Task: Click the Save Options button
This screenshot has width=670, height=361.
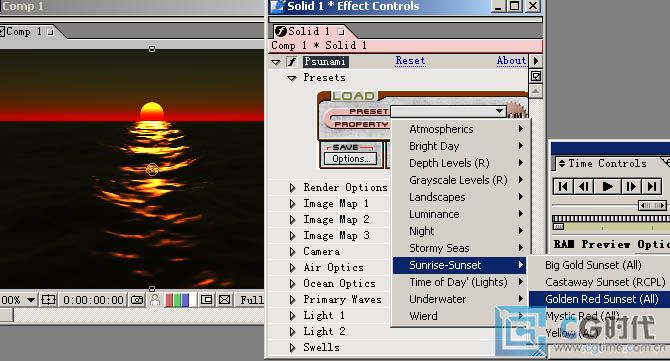Action: coord(350,159)
